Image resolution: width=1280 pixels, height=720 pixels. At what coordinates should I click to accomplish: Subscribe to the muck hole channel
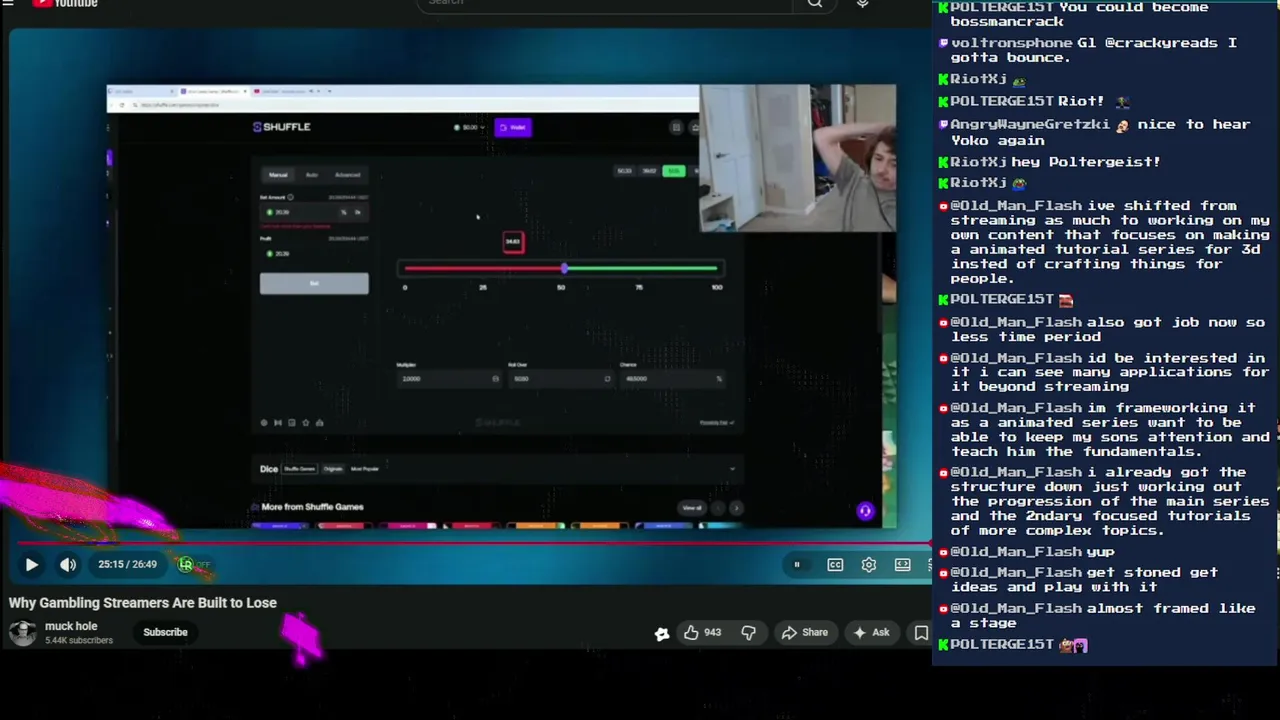coord(165,632)
